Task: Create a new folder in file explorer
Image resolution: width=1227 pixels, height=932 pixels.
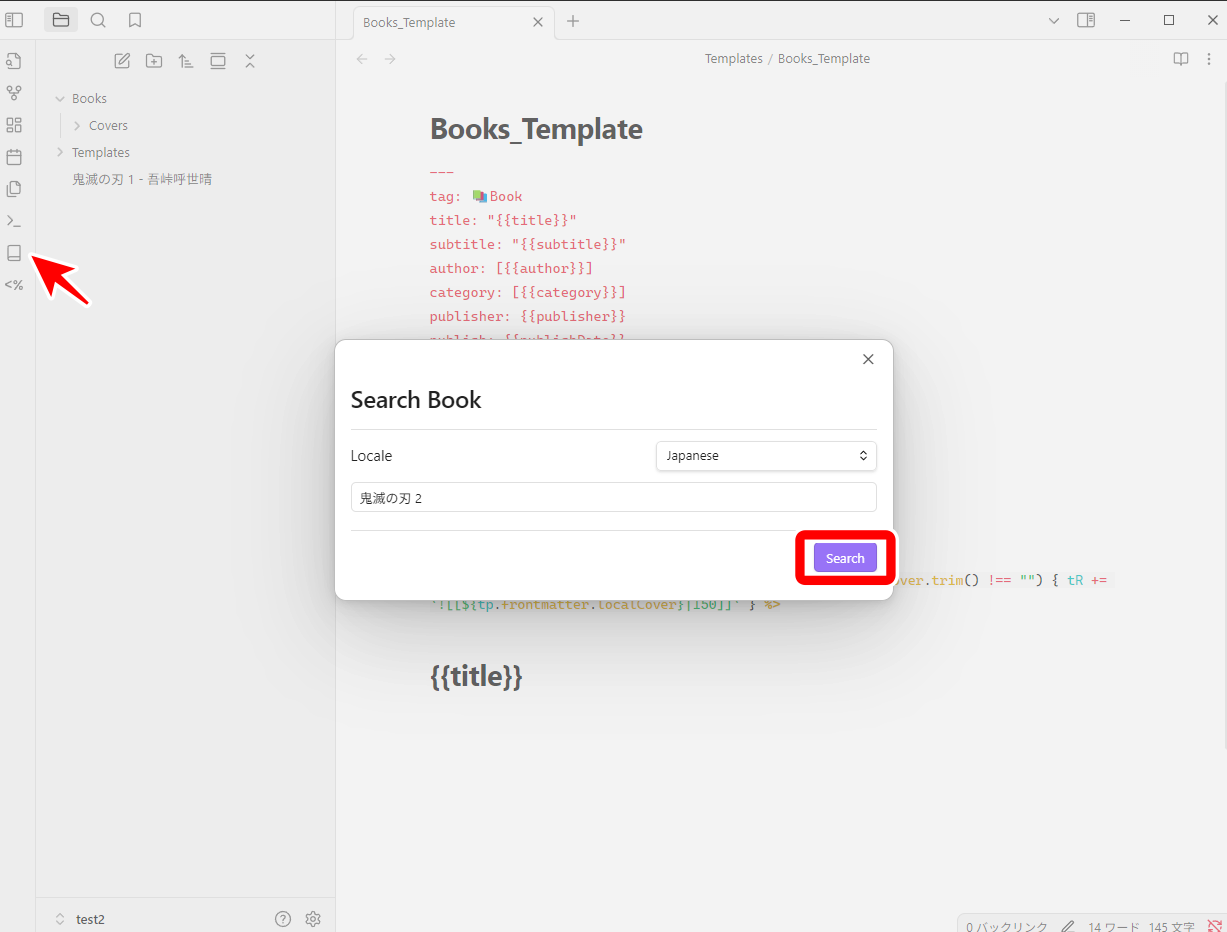Action: (154, 61)
